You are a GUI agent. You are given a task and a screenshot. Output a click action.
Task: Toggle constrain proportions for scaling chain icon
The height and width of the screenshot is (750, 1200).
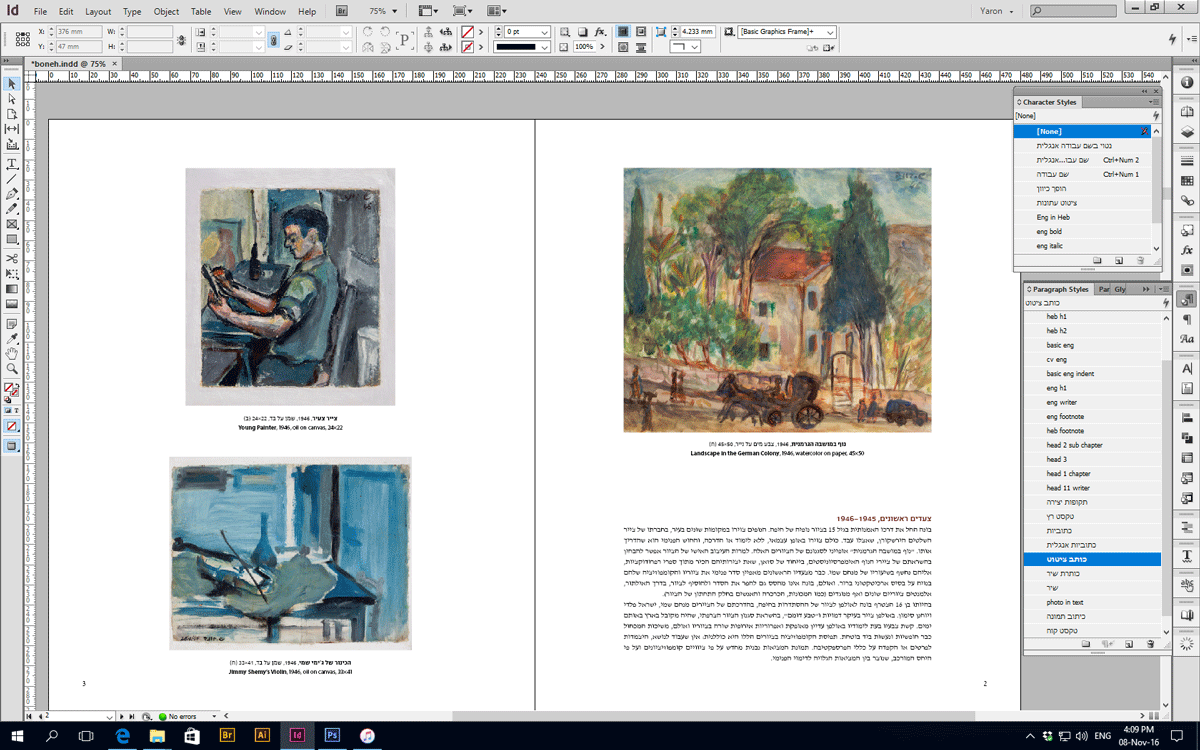click(273, 39)
